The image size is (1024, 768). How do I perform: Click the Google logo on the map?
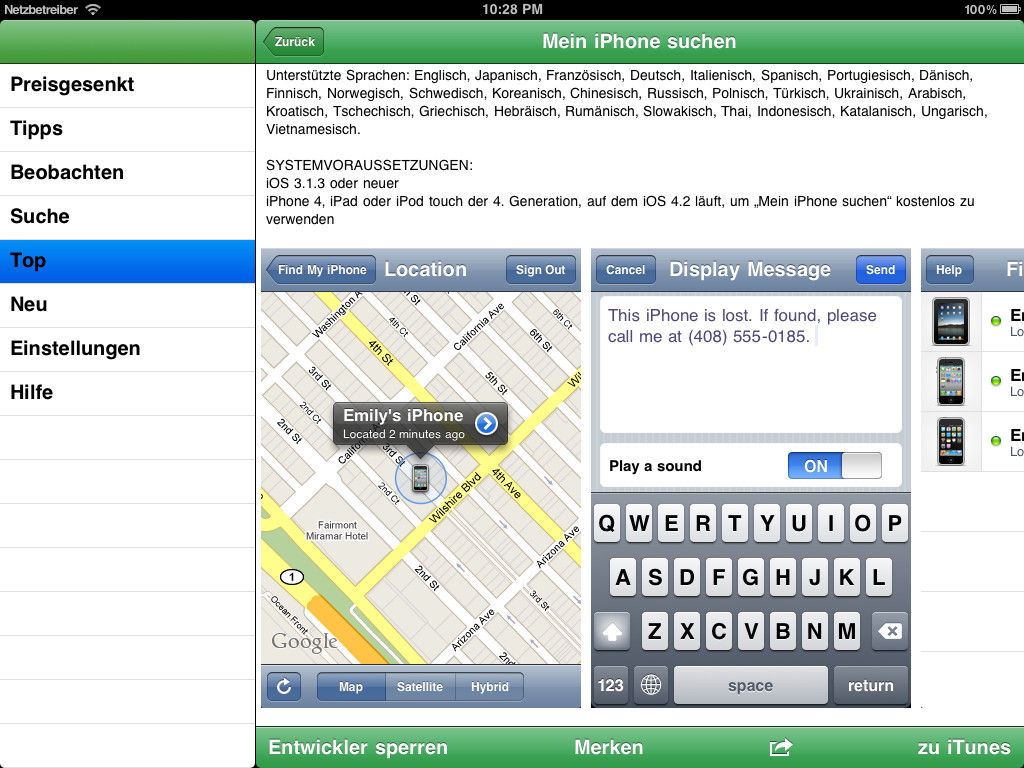tap(304, 642)
